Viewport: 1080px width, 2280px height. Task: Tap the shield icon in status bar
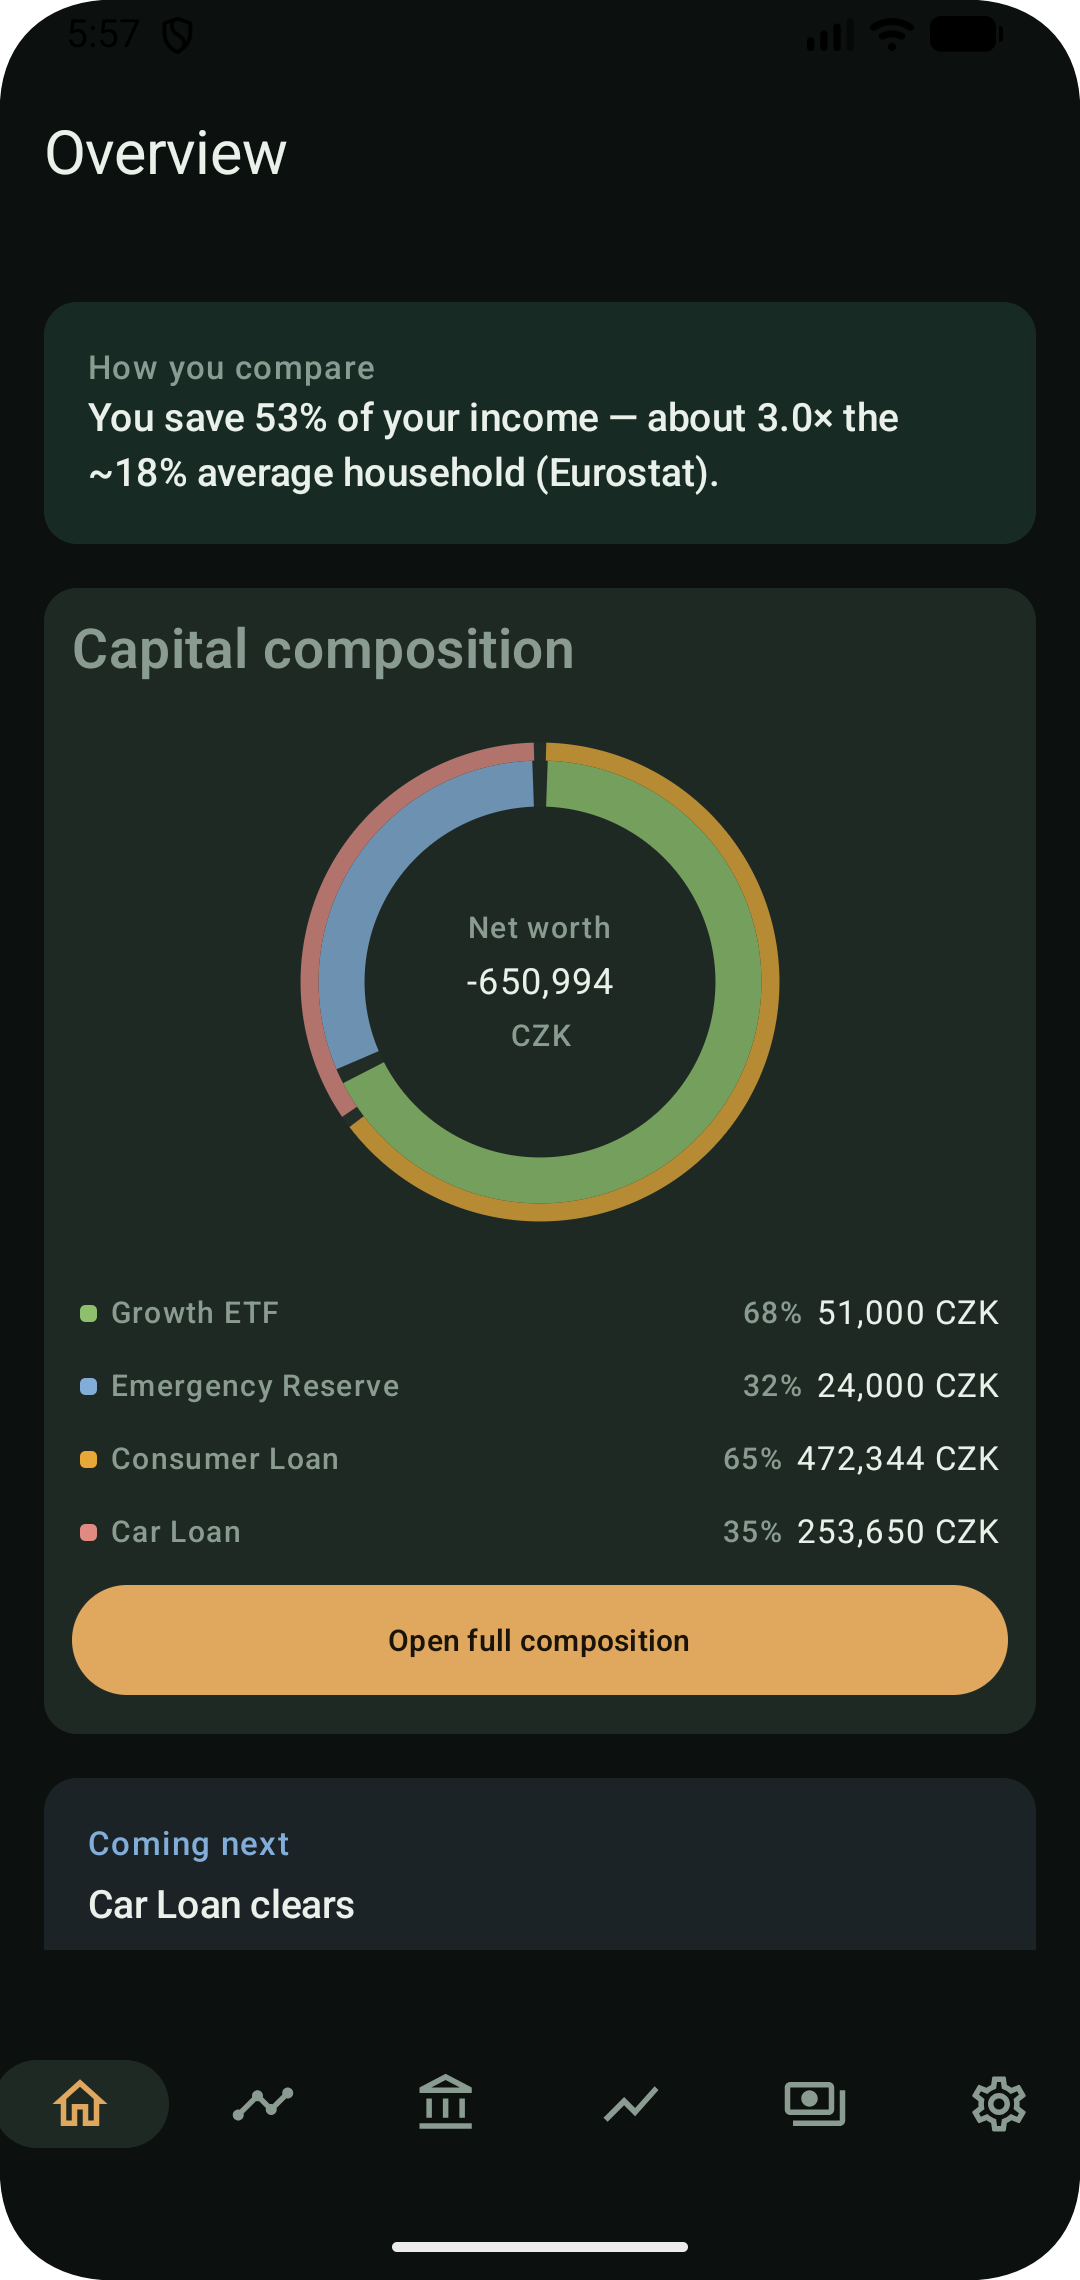point(177,36)
